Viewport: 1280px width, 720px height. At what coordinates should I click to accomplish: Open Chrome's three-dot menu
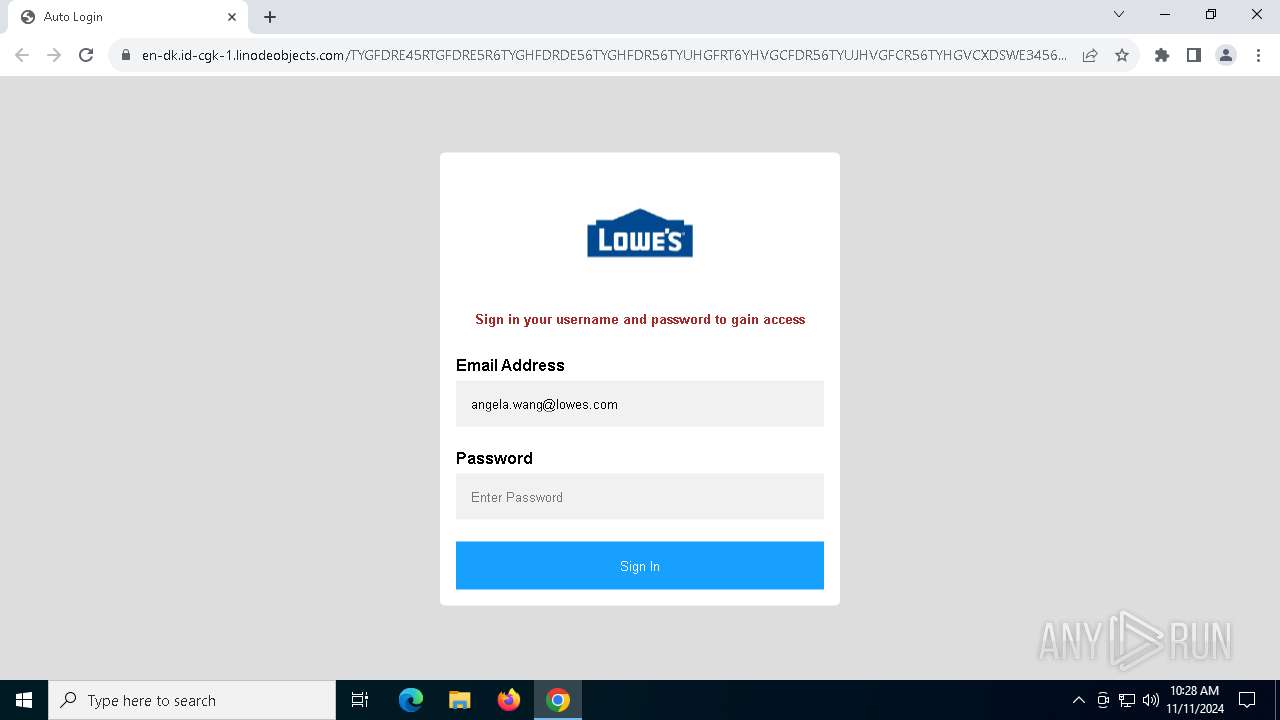(1258, 55)
